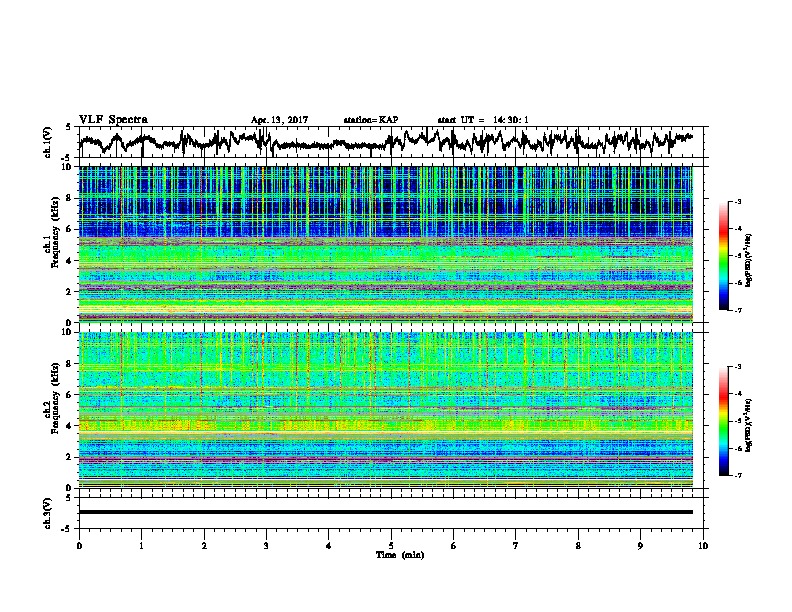
Task: Click the "station=KAP" label
Action: click(x=371, y=120)
